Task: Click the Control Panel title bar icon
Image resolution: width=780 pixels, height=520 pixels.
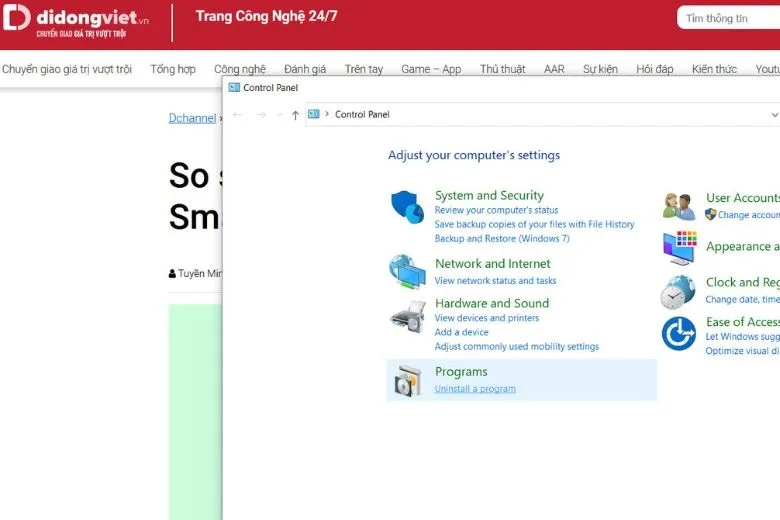Action: [234, 88]
